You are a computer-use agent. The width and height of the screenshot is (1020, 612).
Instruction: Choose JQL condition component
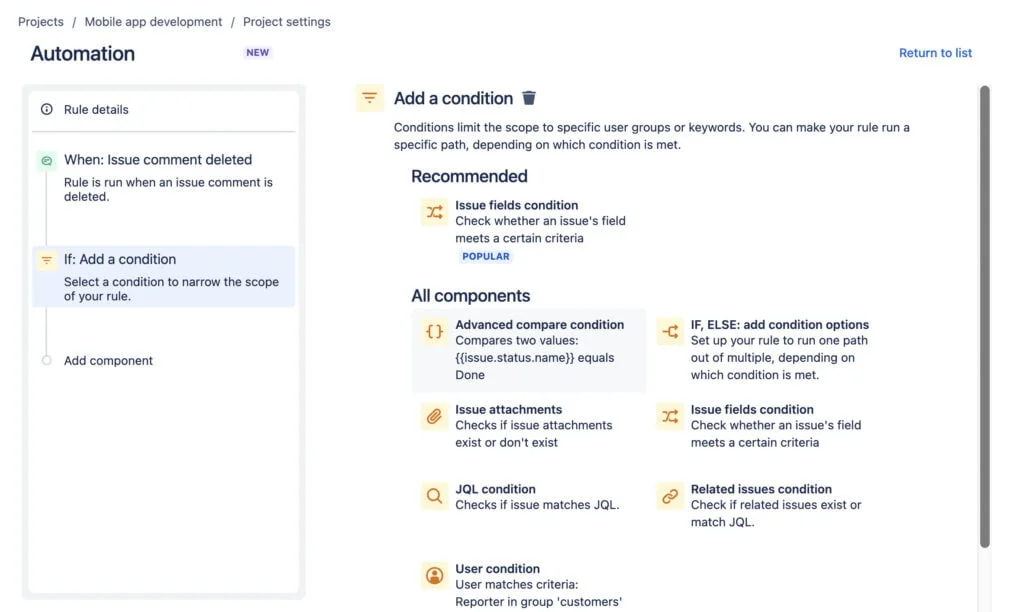[529, 497]
